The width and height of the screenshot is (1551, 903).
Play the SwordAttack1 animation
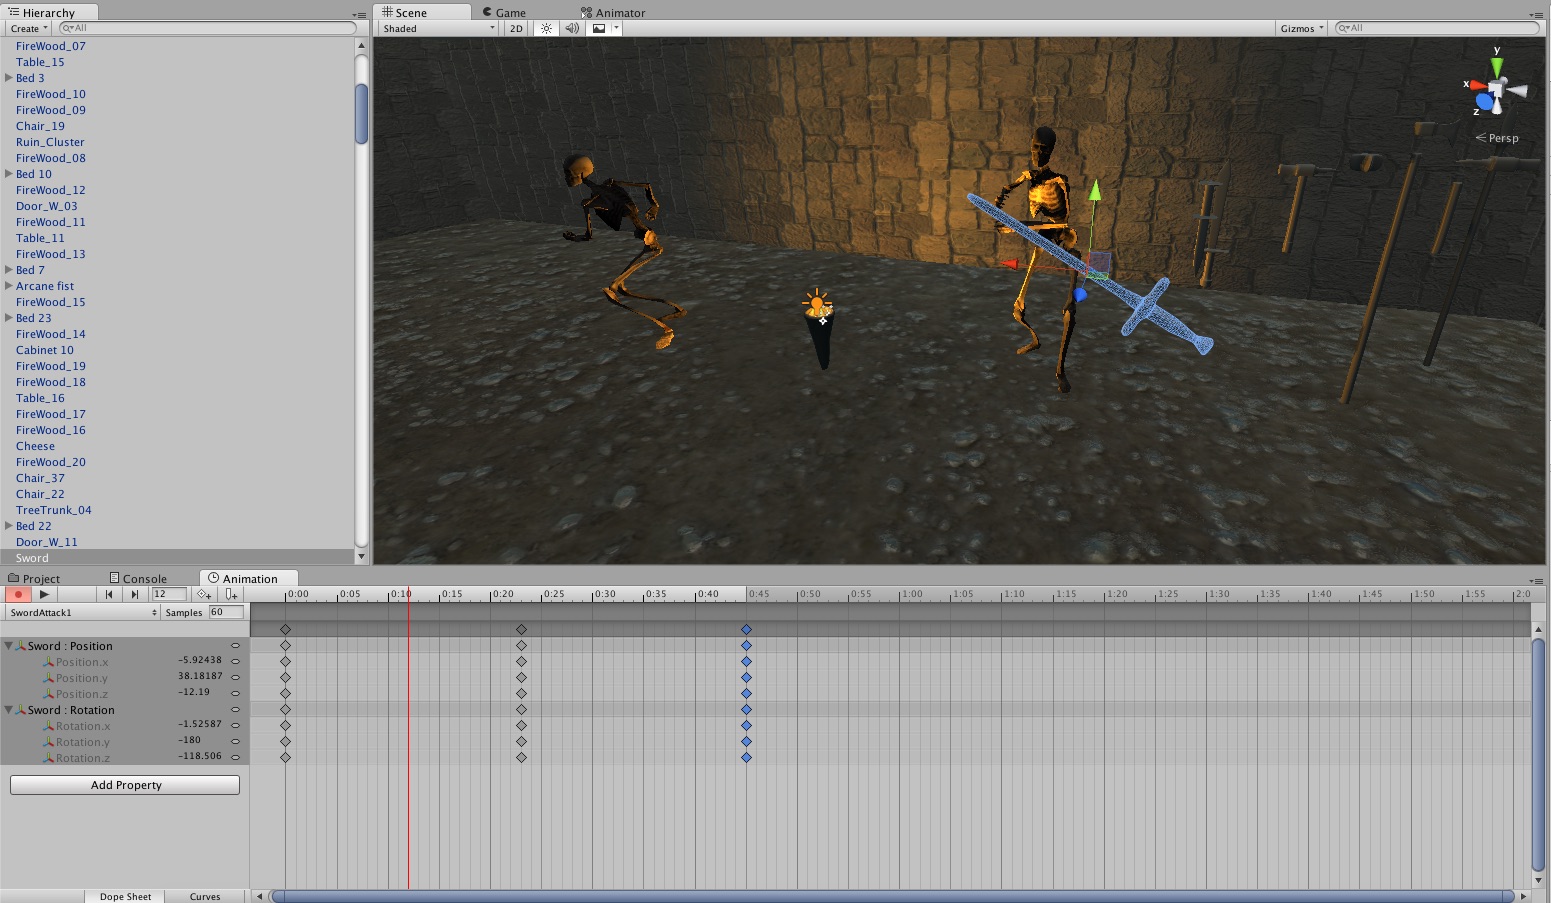click(x=44, y=594)
